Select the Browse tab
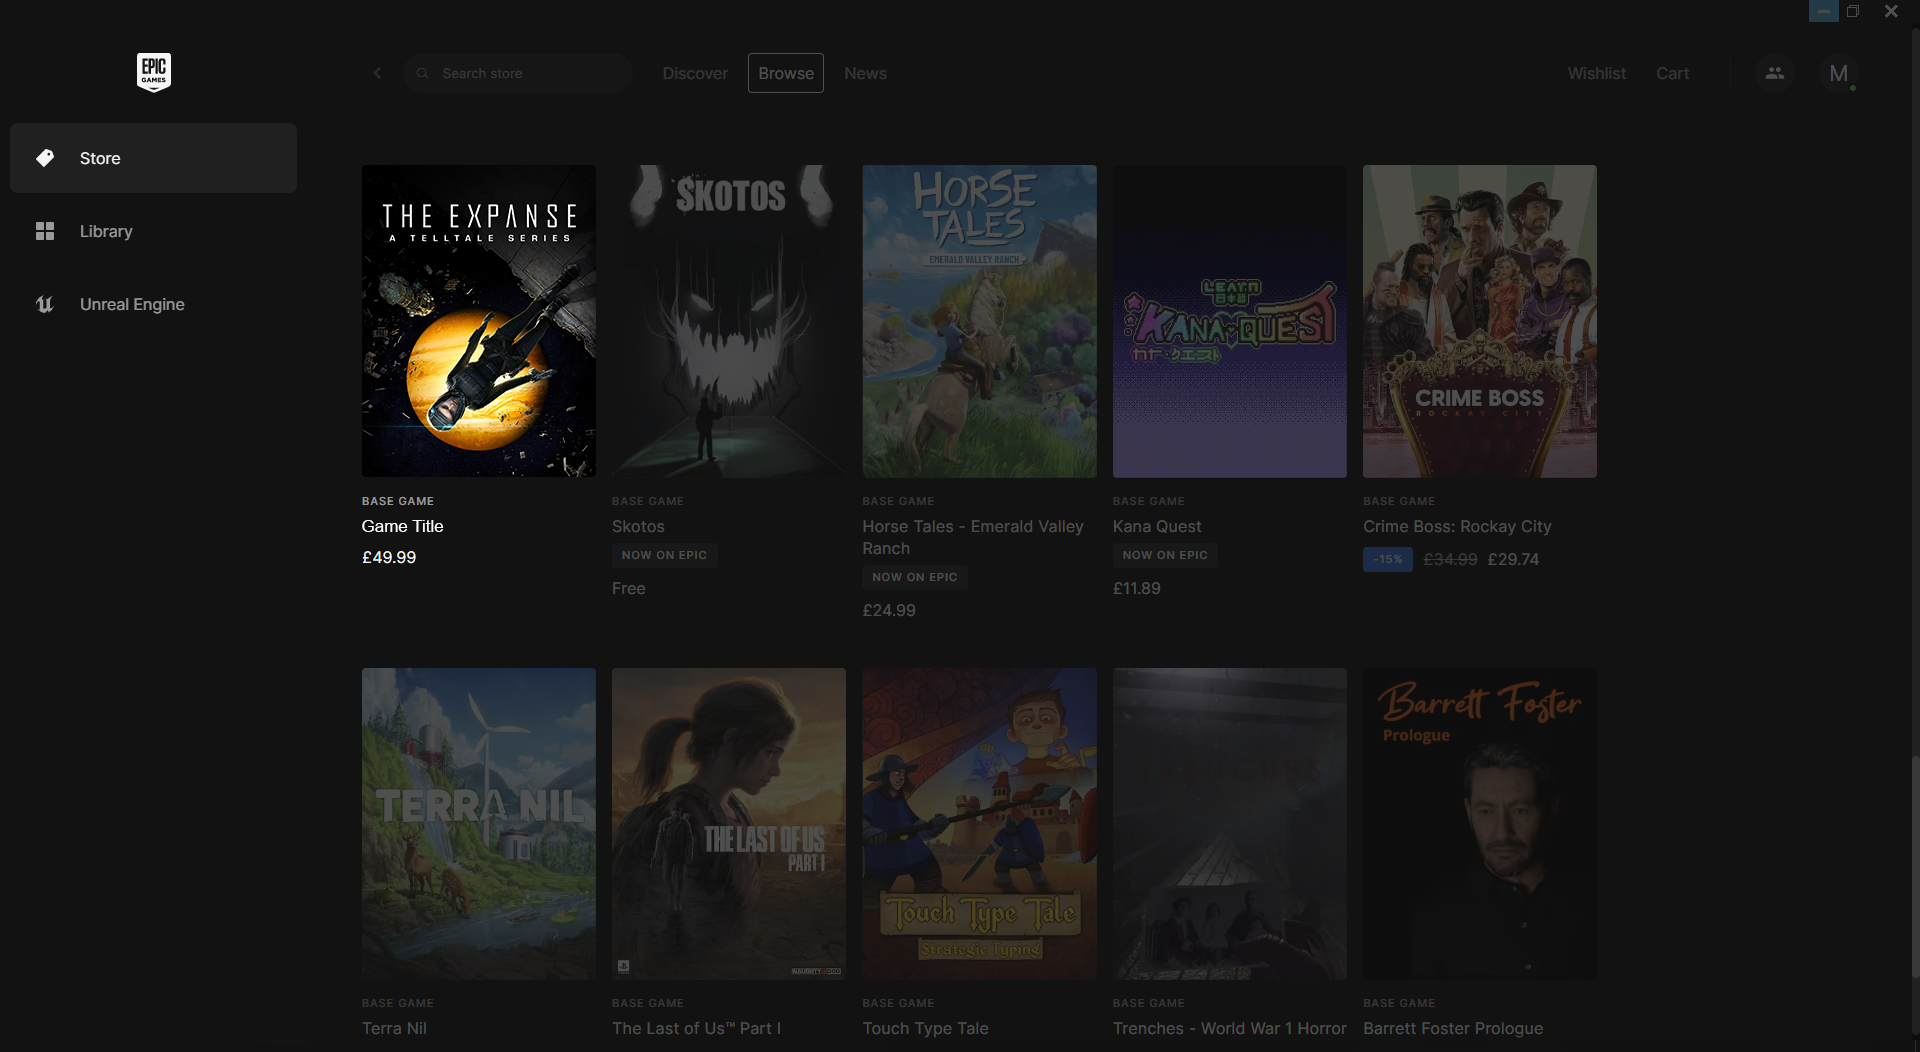Image resolution: width=1920 pixels, height=1052 pixels. [x=786, y=73]
